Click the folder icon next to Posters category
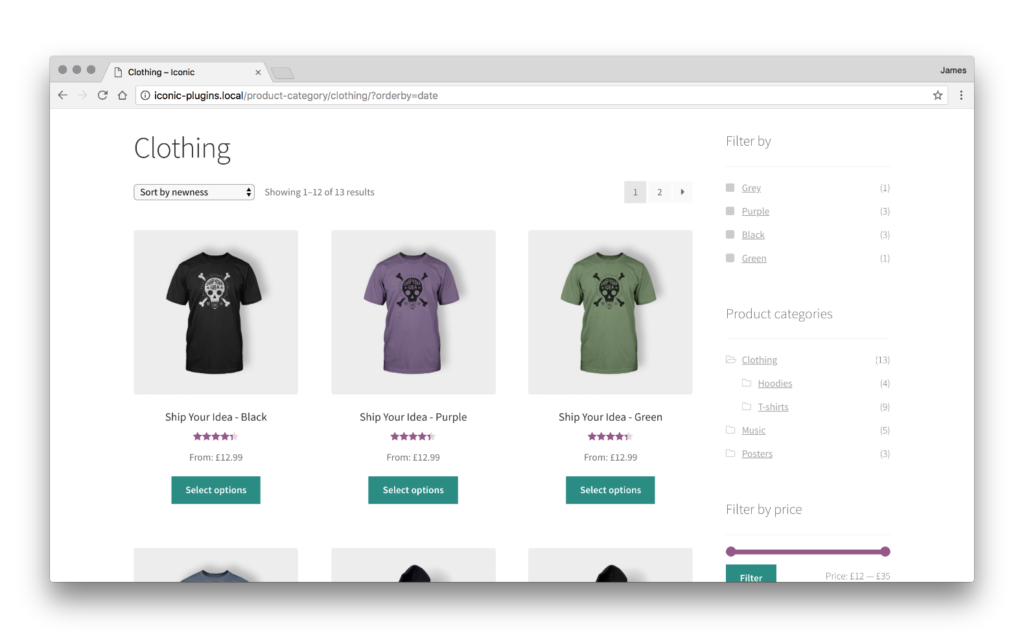 729,453
